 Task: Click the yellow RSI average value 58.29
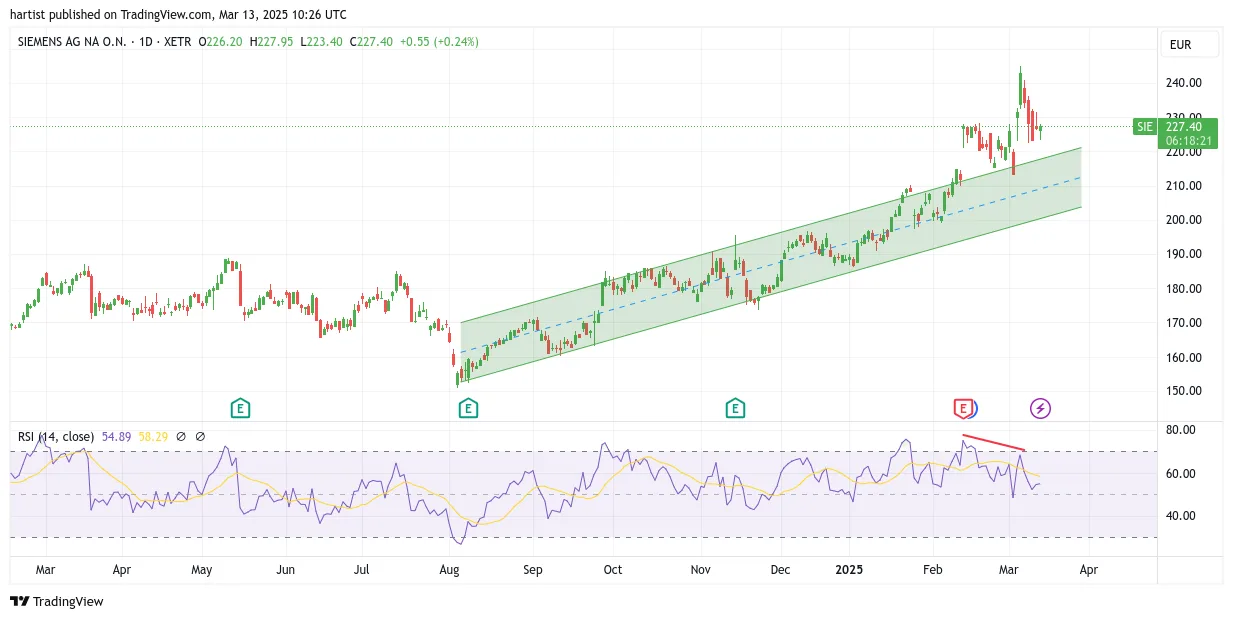pyautogui.click(x=154, y=436)
